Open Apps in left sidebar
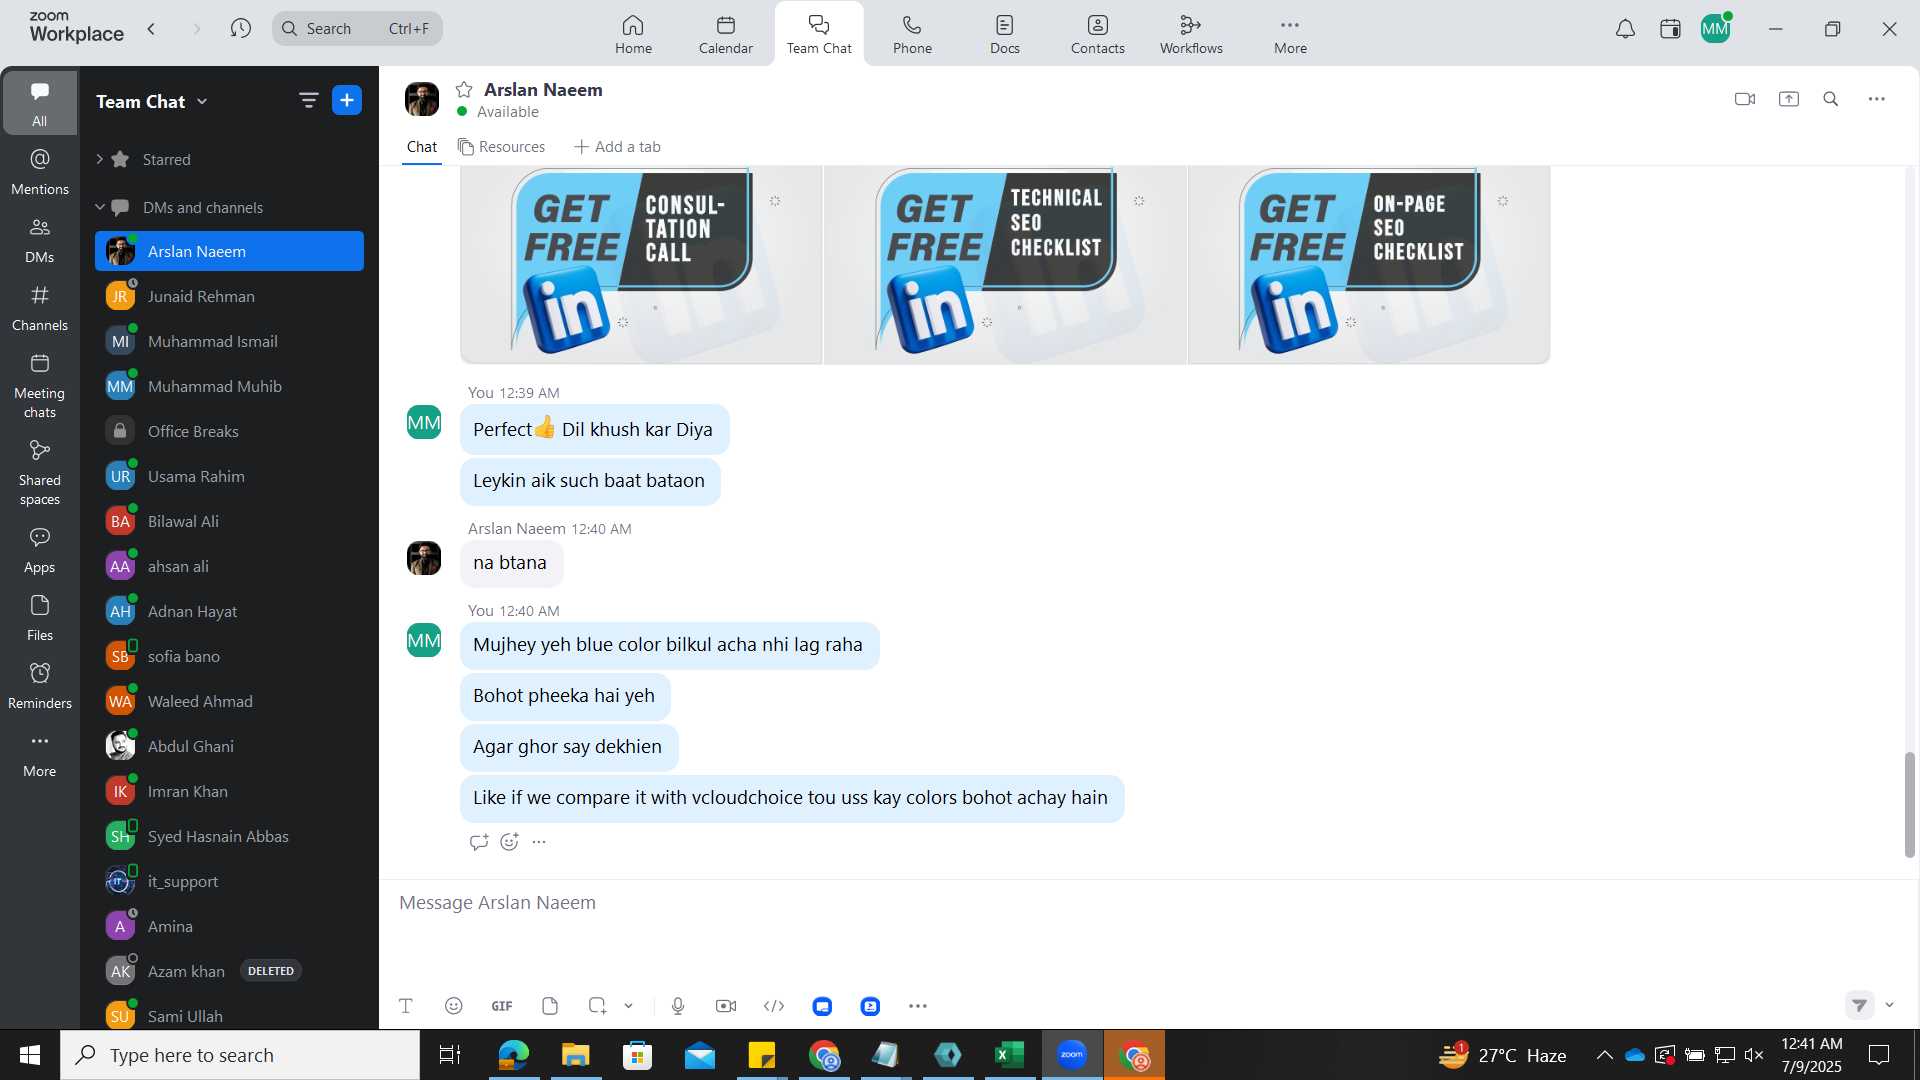The height and width of the screenshot is (1080, 1920). pos(40,550)
